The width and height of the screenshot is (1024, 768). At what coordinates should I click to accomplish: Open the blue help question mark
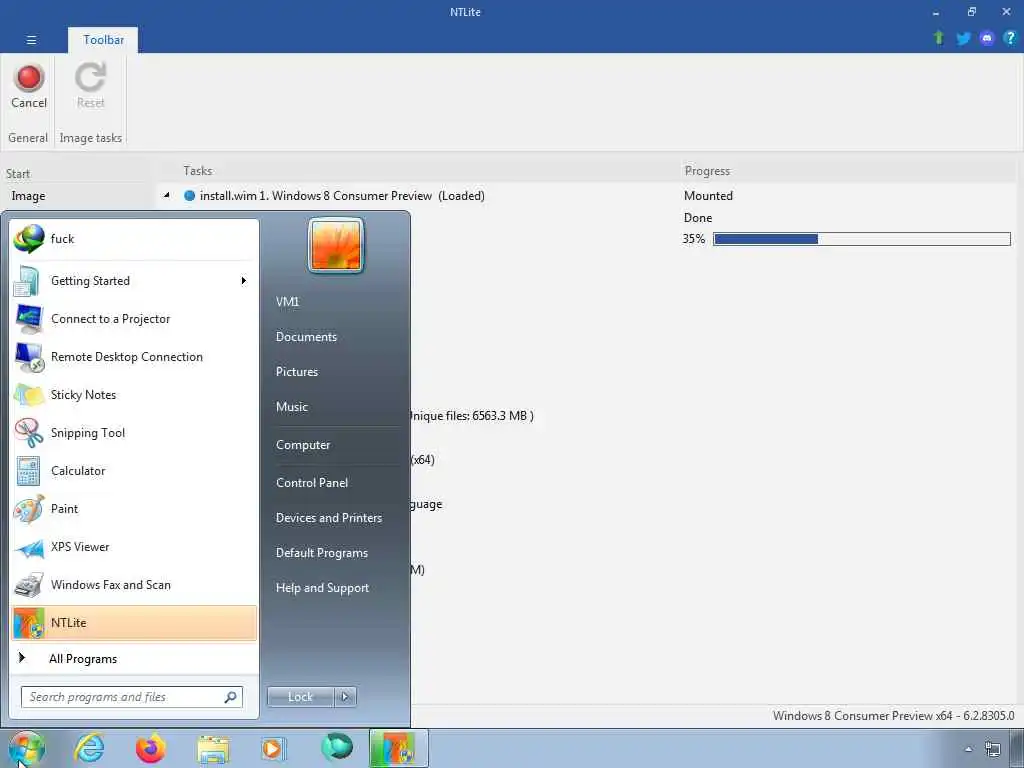point(1010,38)
